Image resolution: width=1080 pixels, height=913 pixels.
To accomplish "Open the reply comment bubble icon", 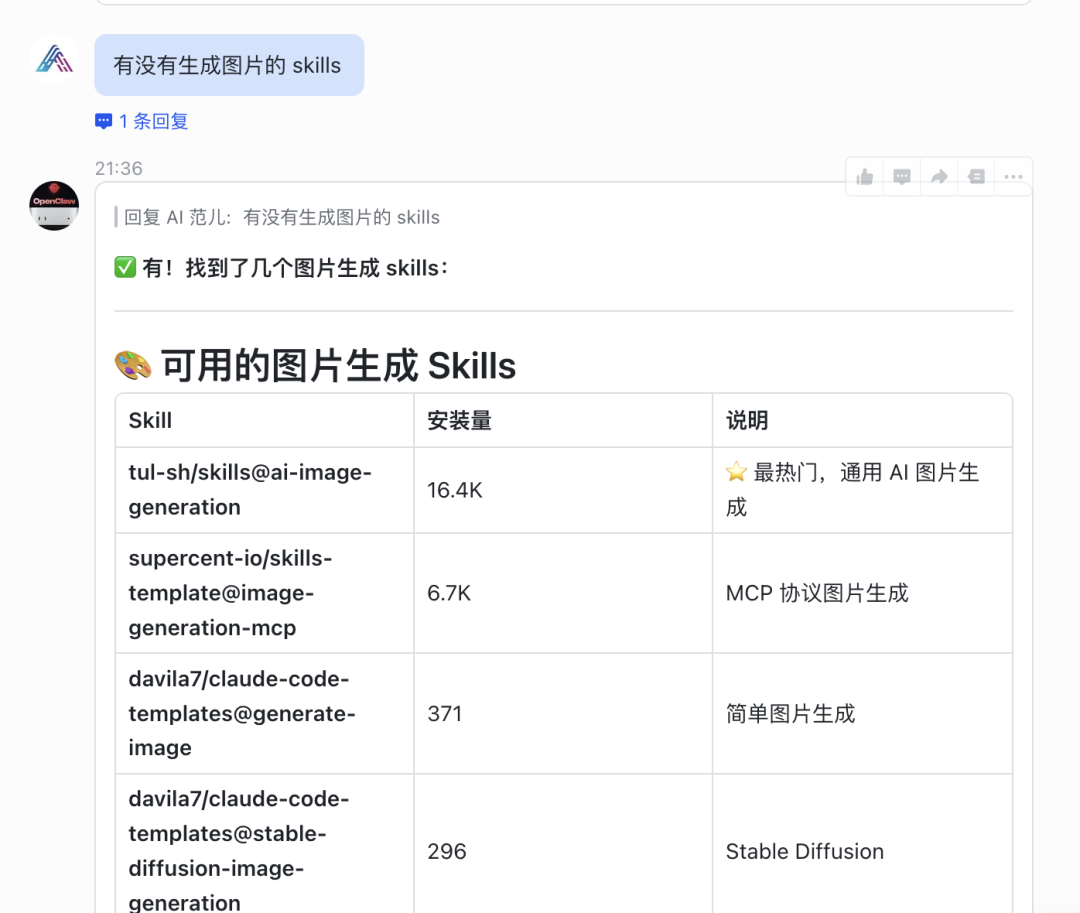I will (902, 177).
